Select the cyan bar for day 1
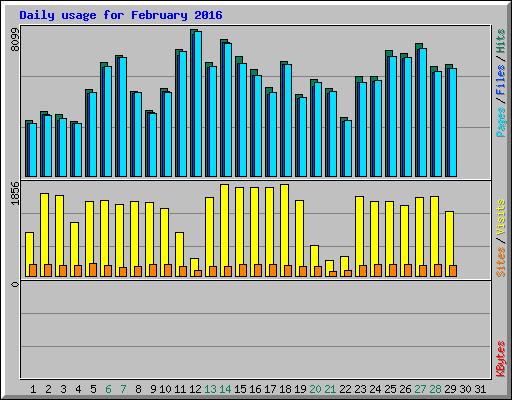Image resolution: width=512 pixels, height=400 pixels. [x=33, y=150]
